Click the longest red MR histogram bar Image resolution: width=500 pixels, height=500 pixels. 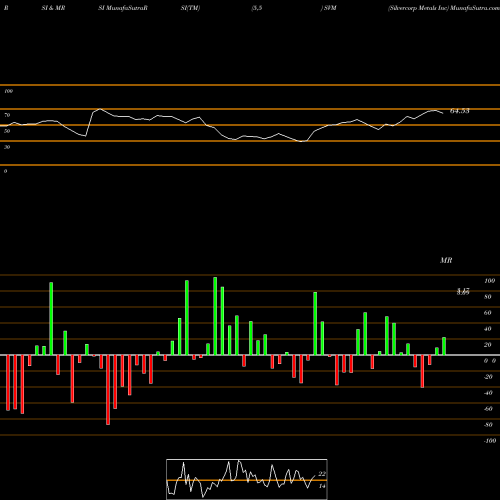[108, 390]
